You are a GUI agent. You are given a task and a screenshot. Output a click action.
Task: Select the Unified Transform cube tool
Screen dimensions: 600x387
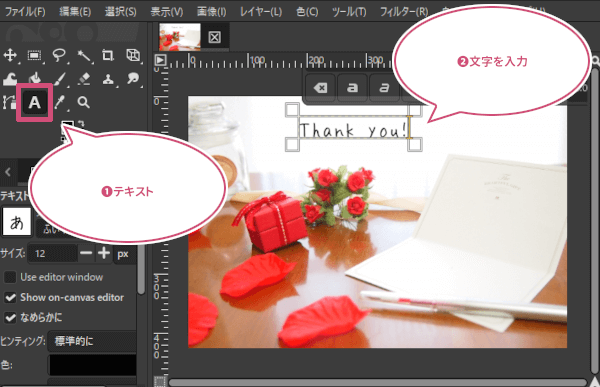pos(133,56)
